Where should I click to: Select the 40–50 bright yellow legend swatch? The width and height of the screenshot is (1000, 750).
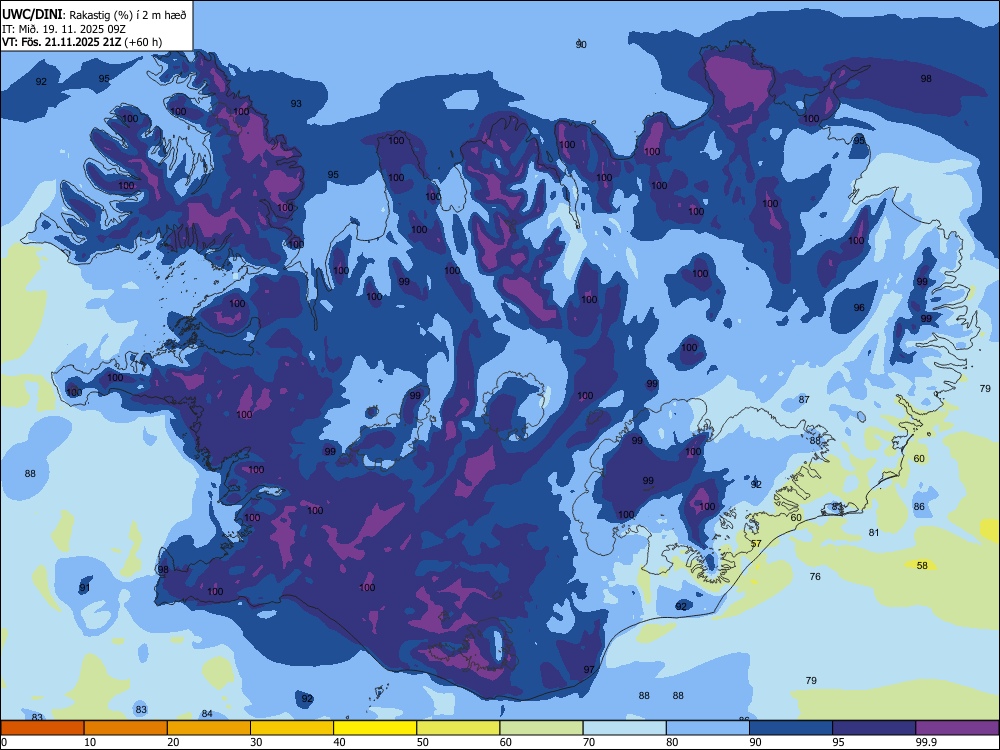(x=375, y=728)
